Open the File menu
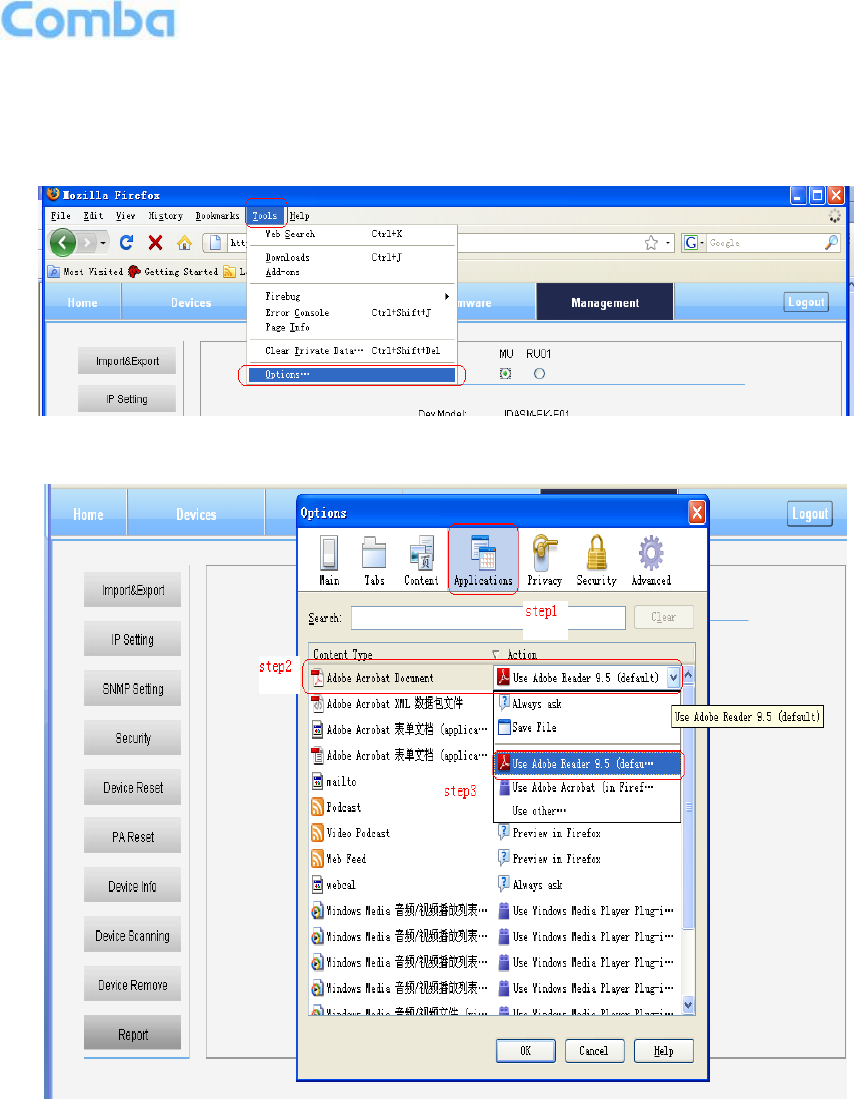 [61, 216]
